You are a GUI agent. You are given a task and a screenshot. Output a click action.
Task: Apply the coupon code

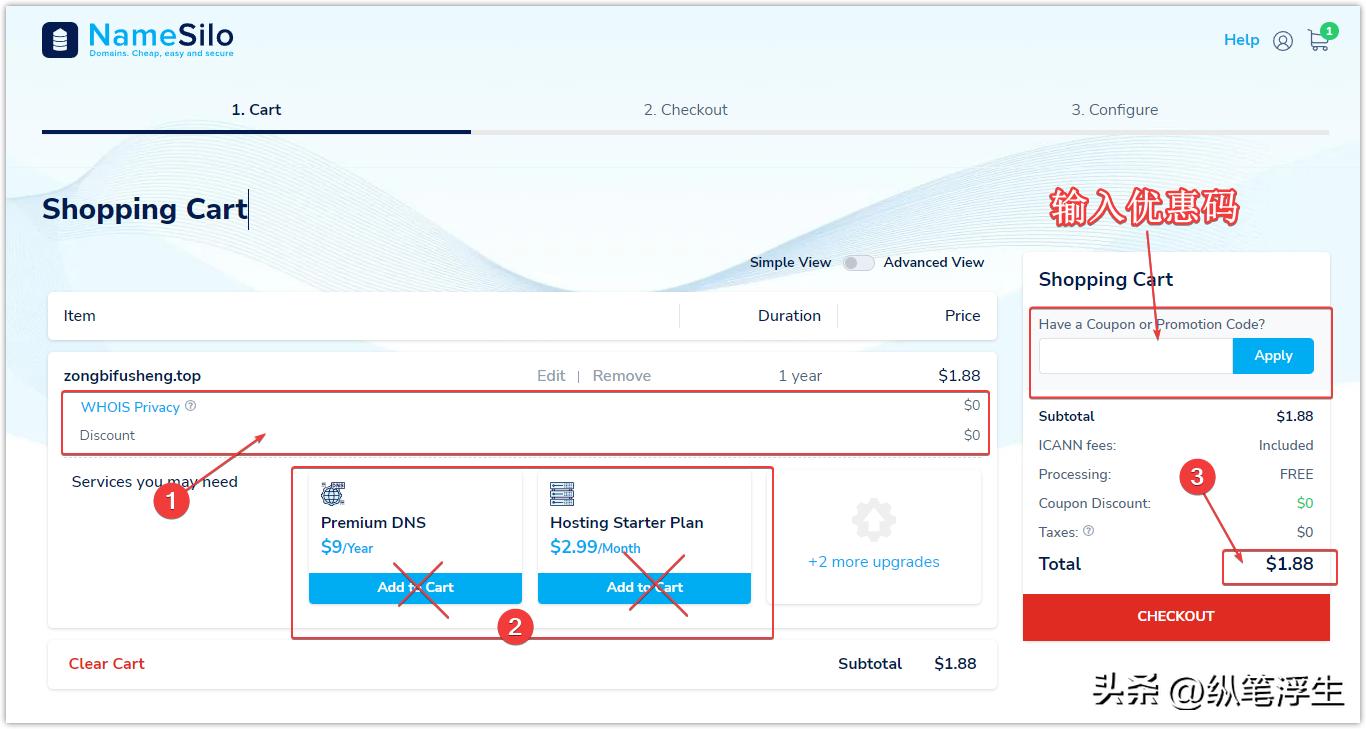click(x=1273, y=356)
